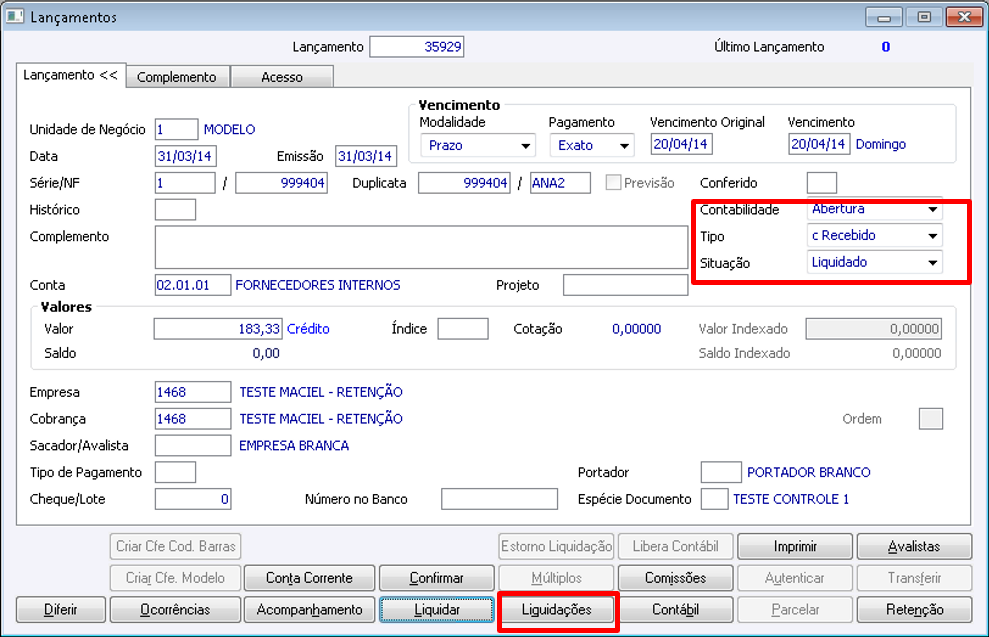
Task: Click the Cobrança code field
Action: [x=193, y=419]
